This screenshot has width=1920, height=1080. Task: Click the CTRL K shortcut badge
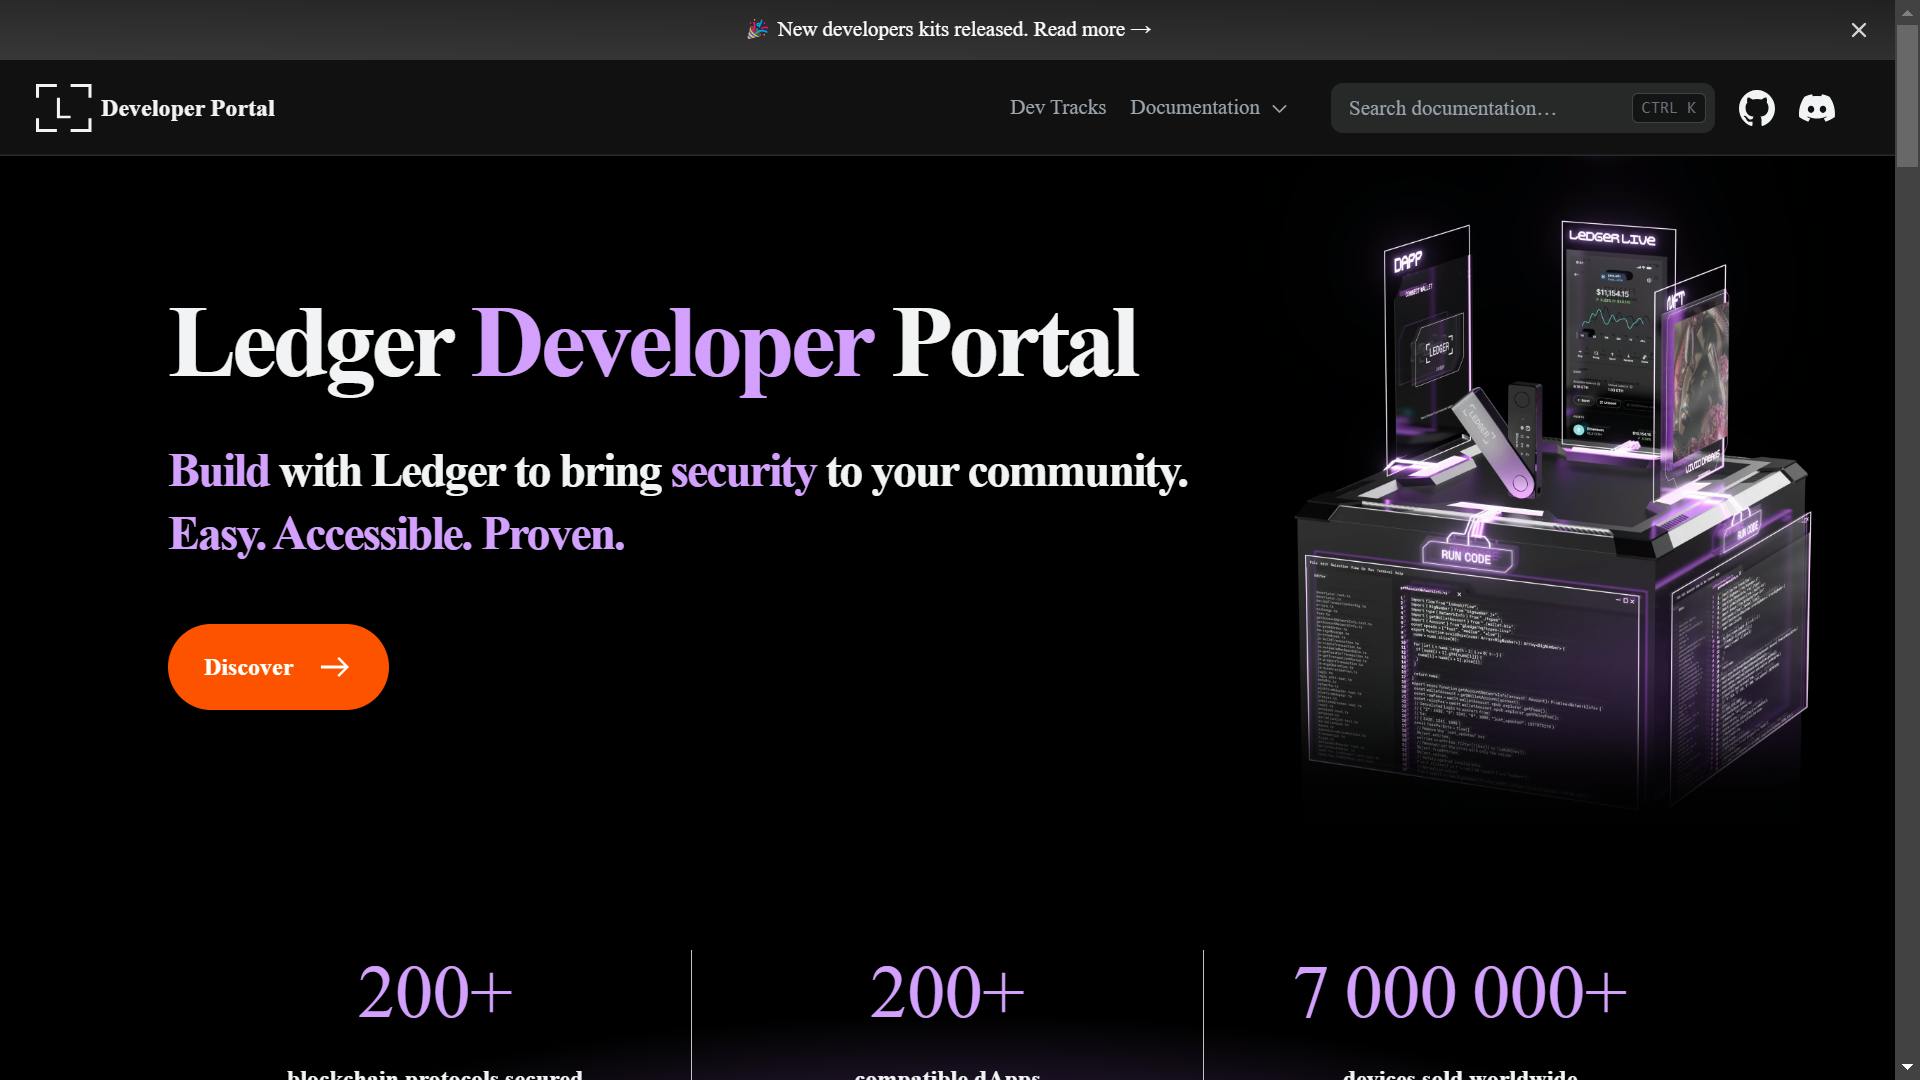tap(1668, 108)
